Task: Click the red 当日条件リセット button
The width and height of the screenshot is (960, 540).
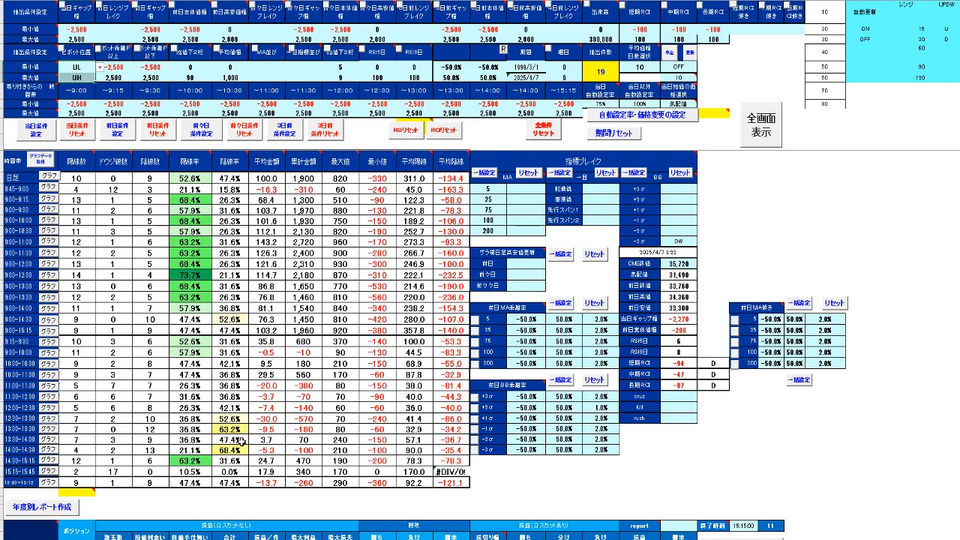Action: click(x=77, y=130)
